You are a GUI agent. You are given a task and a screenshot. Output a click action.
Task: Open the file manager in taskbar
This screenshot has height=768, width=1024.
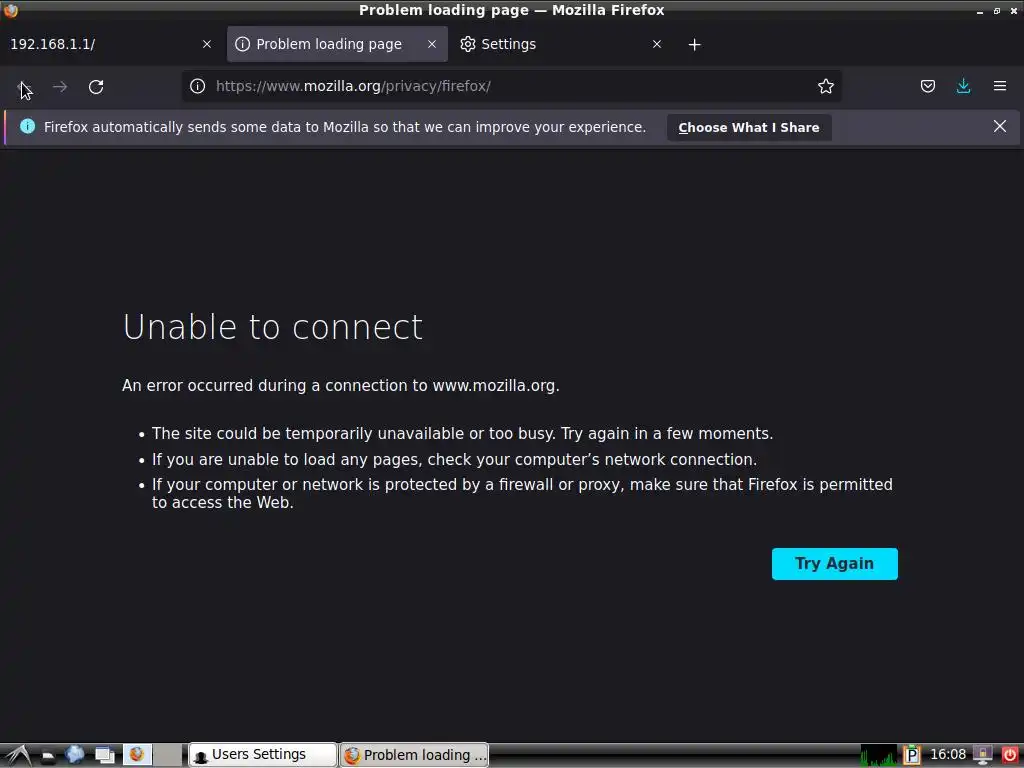(x=47, y=756)
